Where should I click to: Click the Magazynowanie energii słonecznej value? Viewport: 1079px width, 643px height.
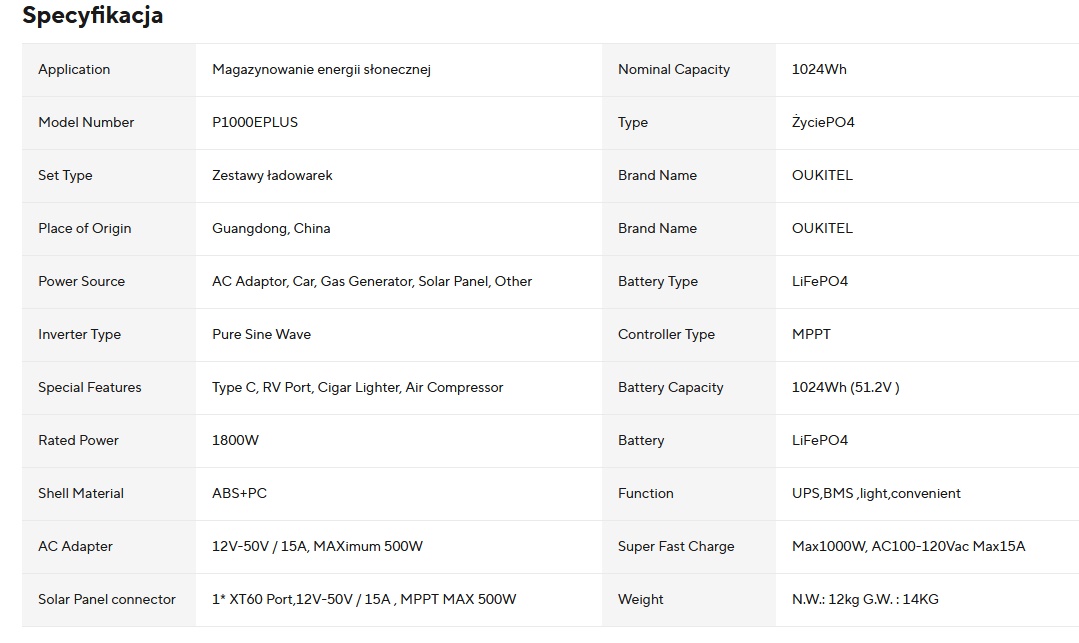point(321,70)
